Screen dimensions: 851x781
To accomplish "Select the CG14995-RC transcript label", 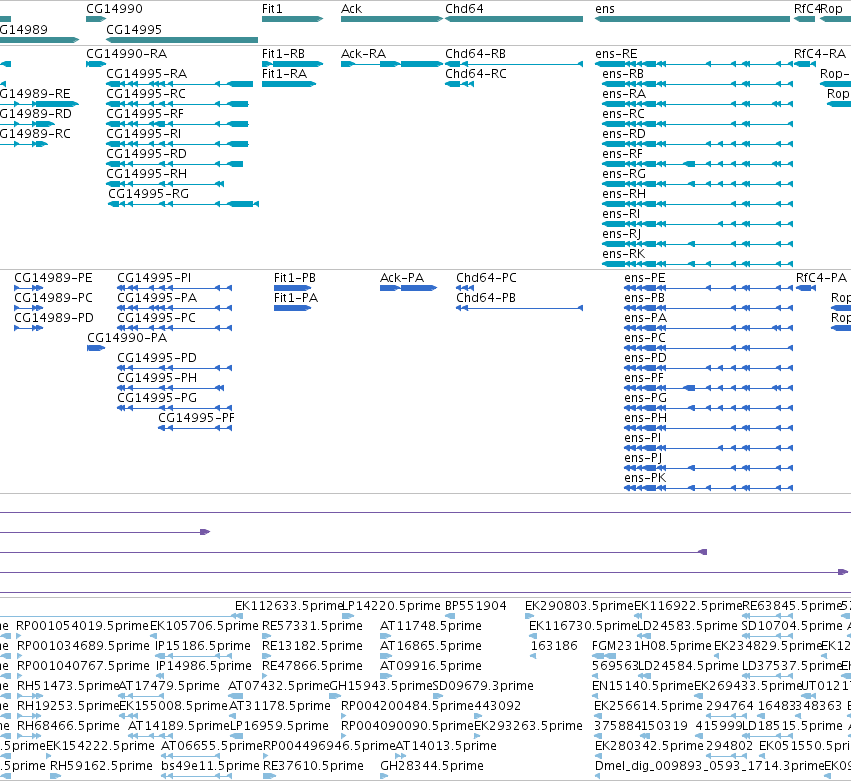I will tap(146, 94).
